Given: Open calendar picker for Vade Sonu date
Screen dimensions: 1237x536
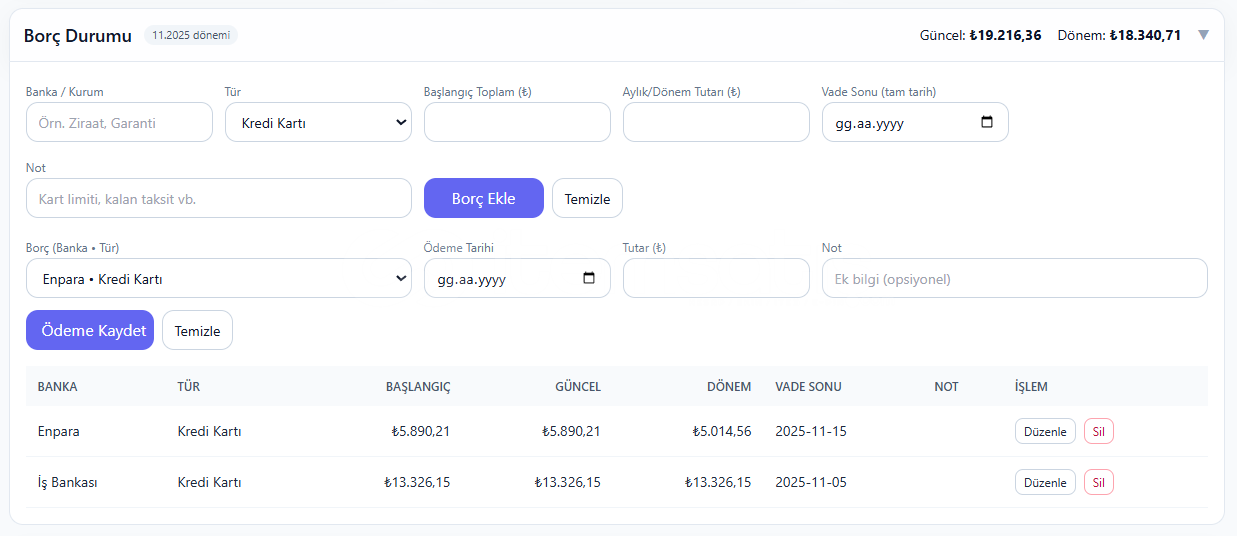Looking at the screenshot, I should 987,122.
